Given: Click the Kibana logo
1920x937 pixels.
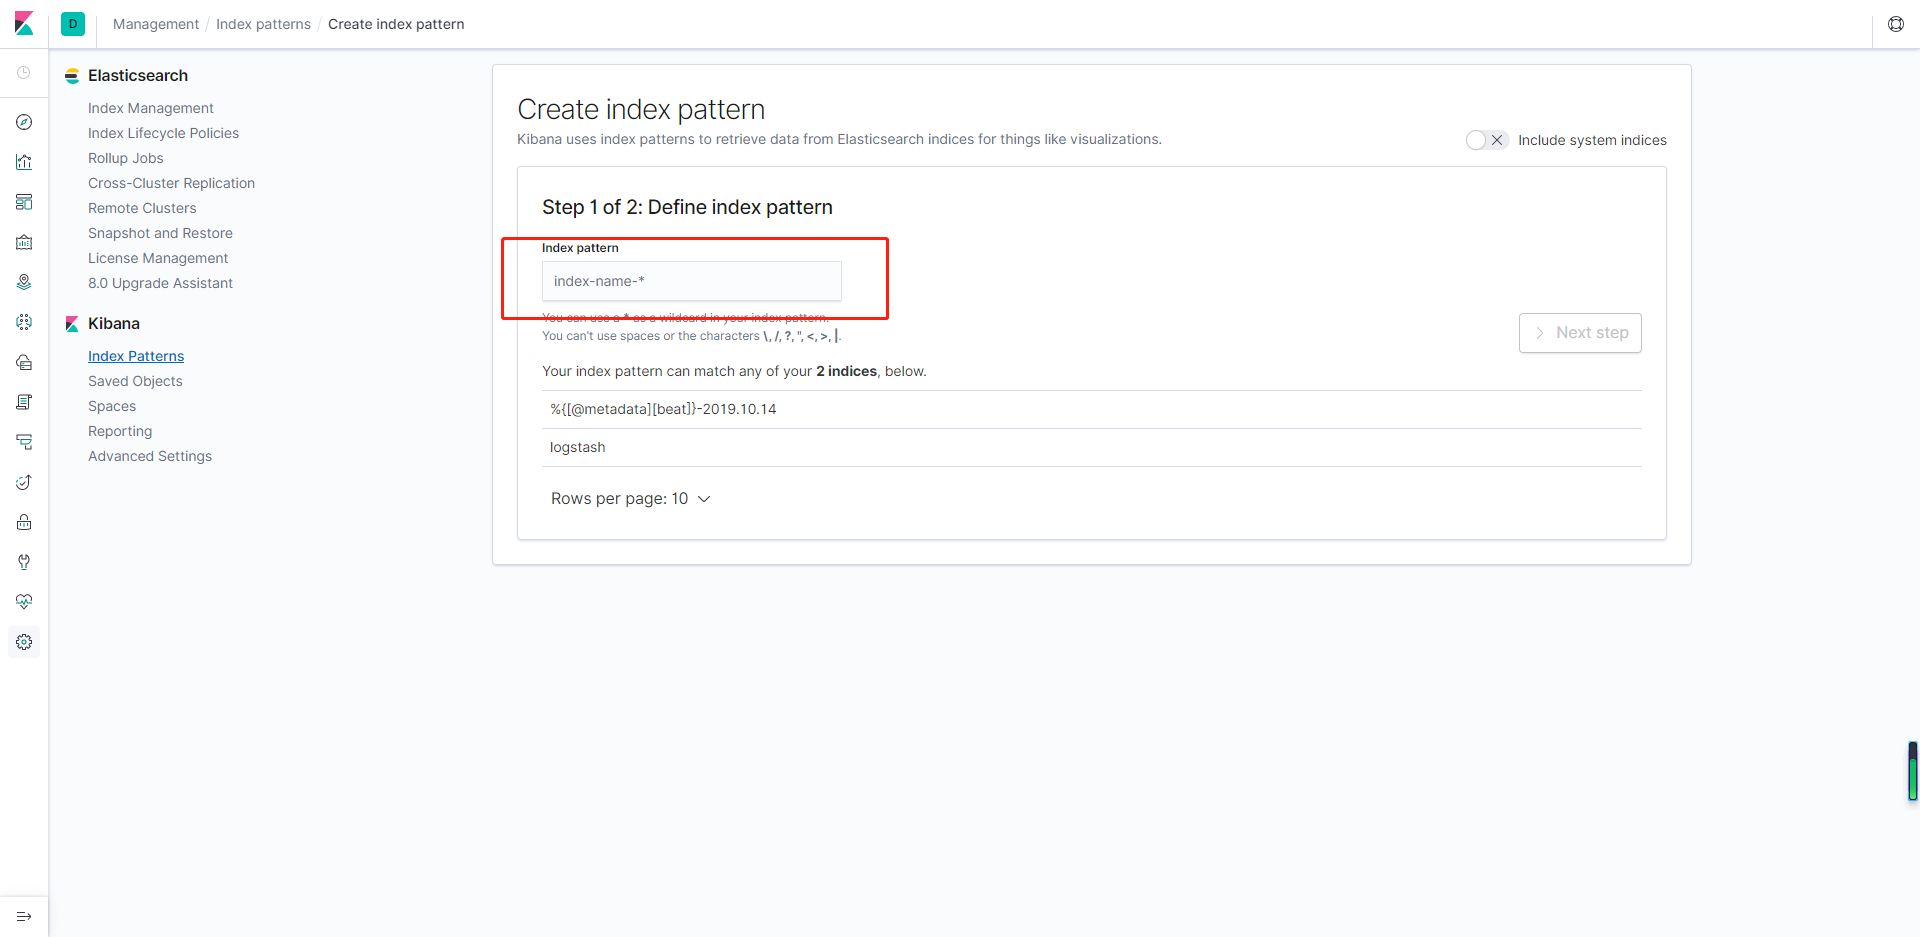Looking at the screenshot, I should 24,23.
